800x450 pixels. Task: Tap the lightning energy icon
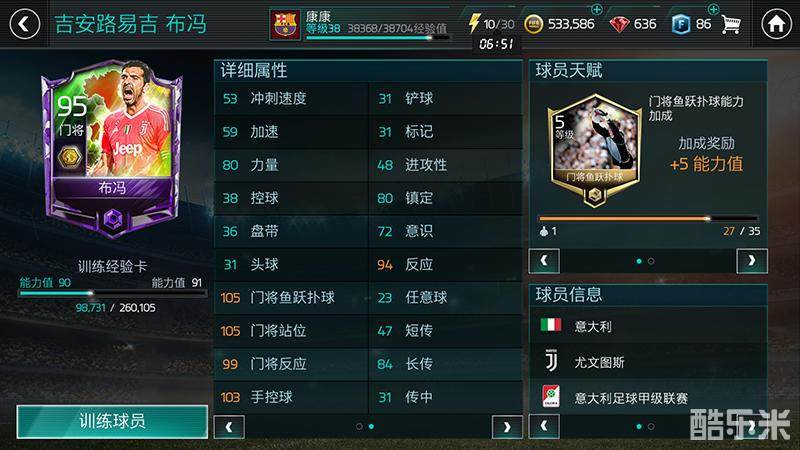[x=474, y=23]
